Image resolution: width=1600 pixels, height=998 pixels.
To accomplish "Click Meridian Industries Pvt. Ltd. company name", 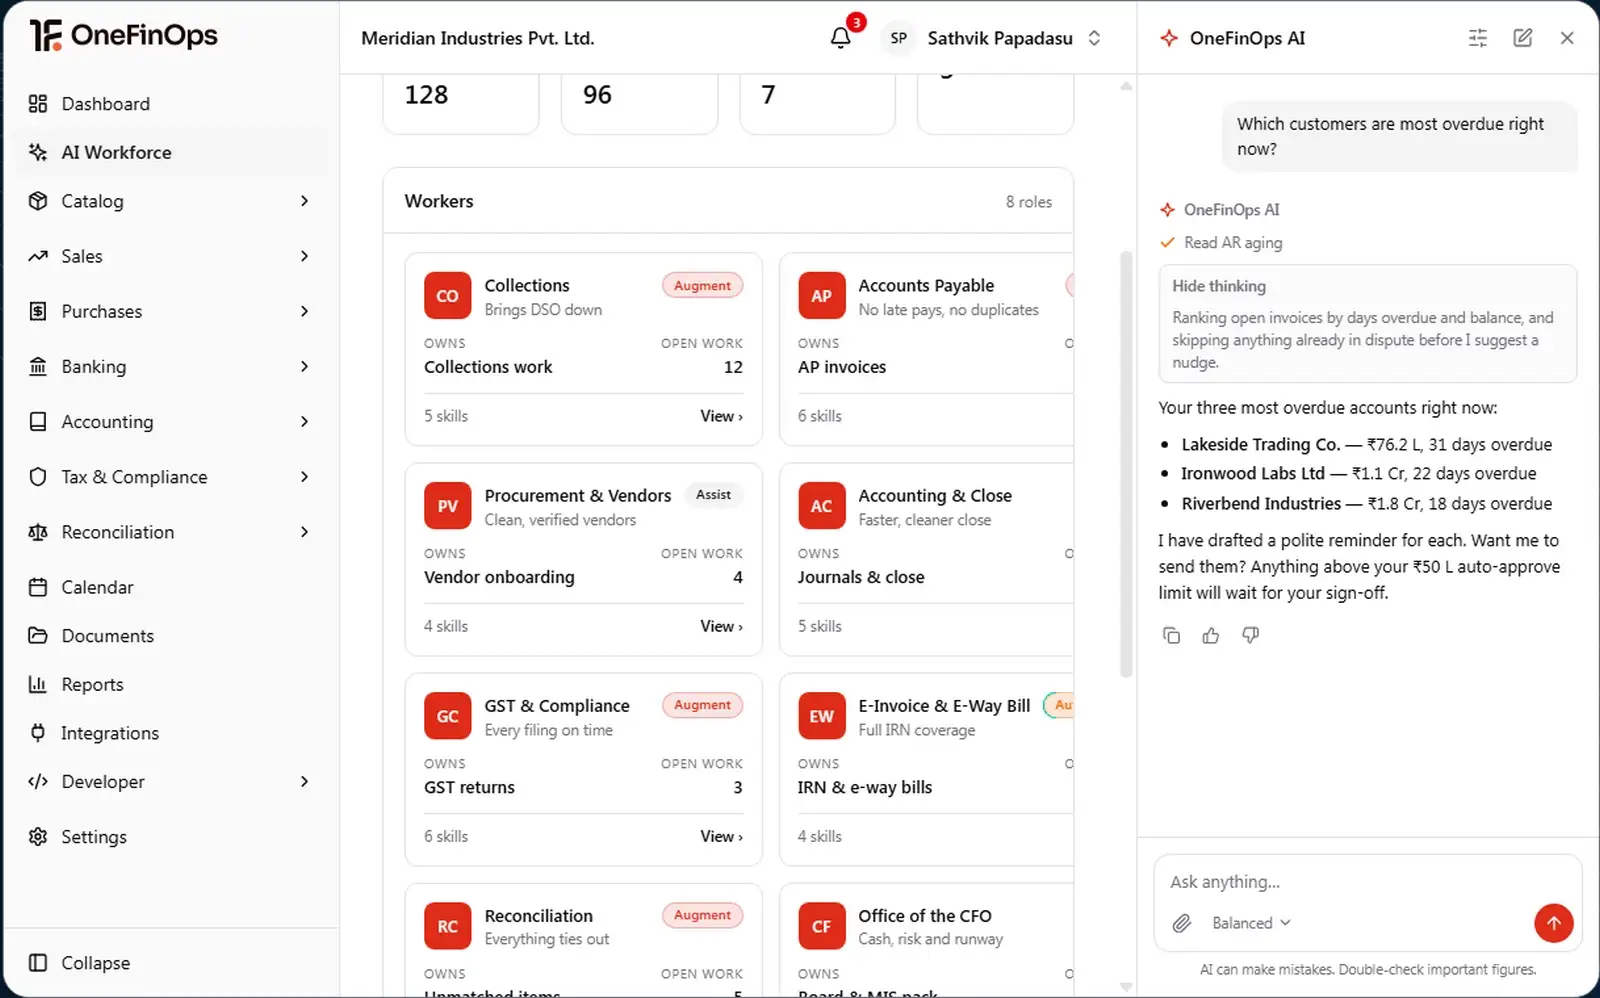I will coord(477,38).
